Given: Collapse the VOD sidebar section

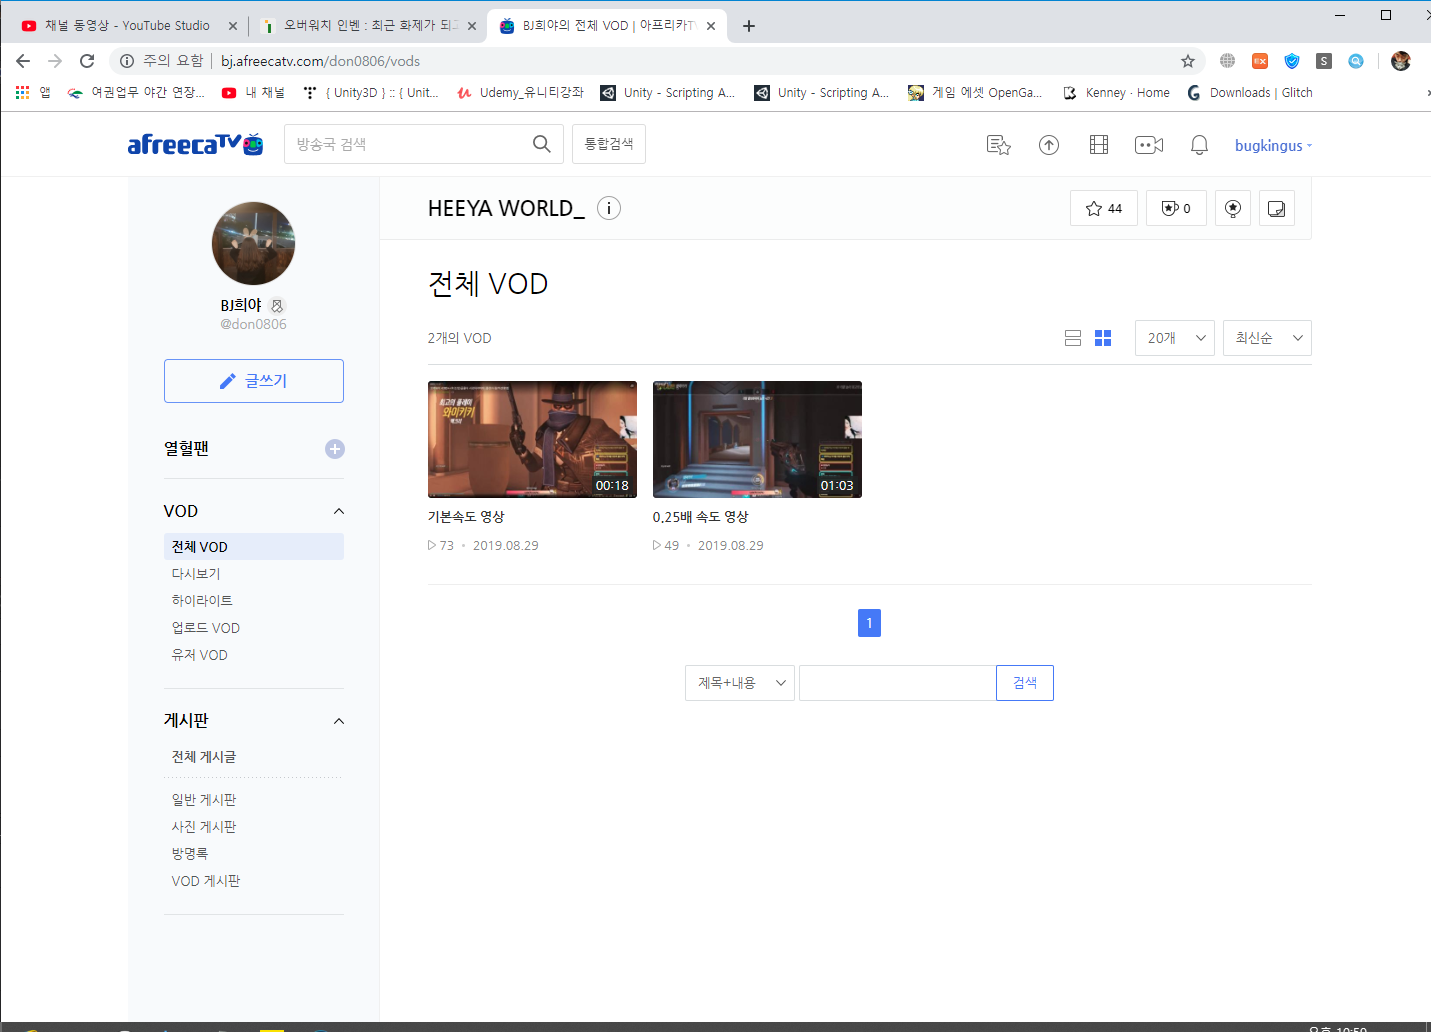Looking at the screenshot, I should coord(338,510).
